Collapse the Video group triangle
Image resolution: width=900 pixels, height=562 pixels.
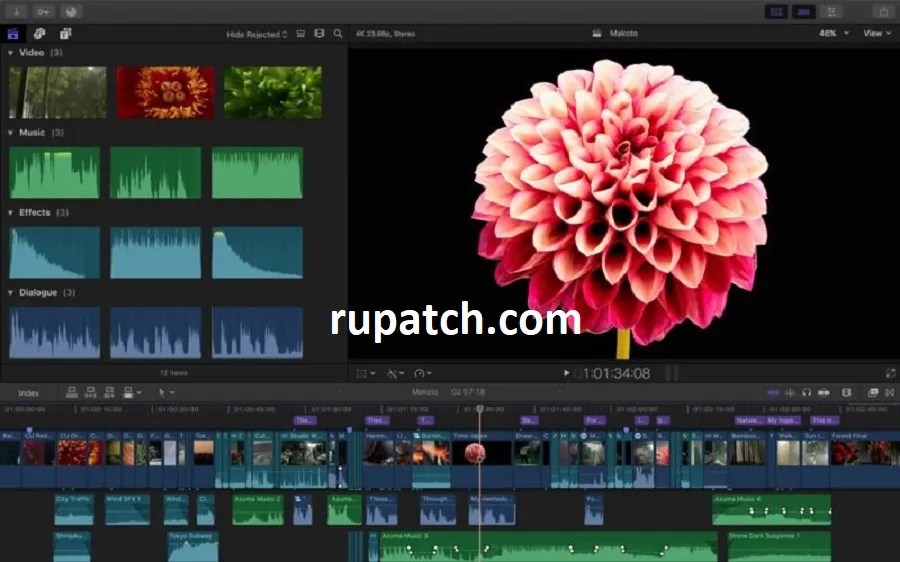(10, 52)
